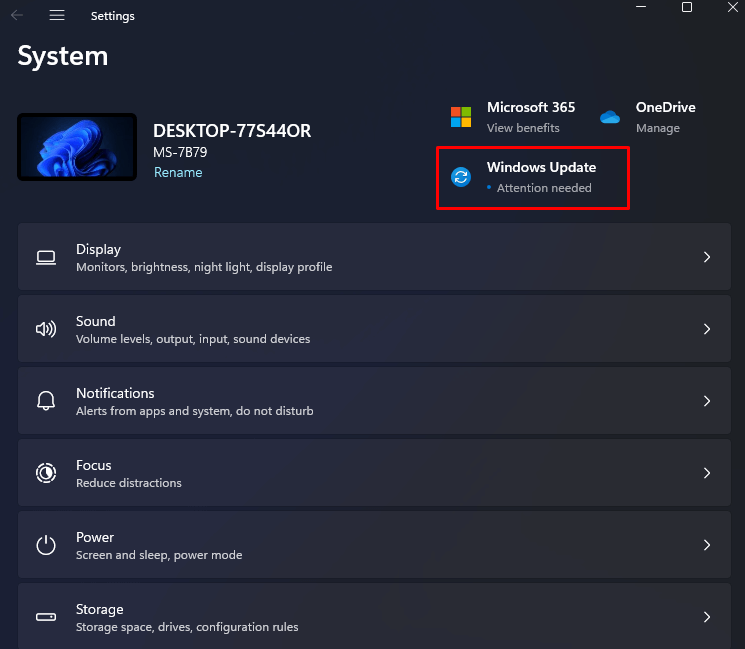Go back using the back arrow
The image size is (745, 649).
point(17,15)
